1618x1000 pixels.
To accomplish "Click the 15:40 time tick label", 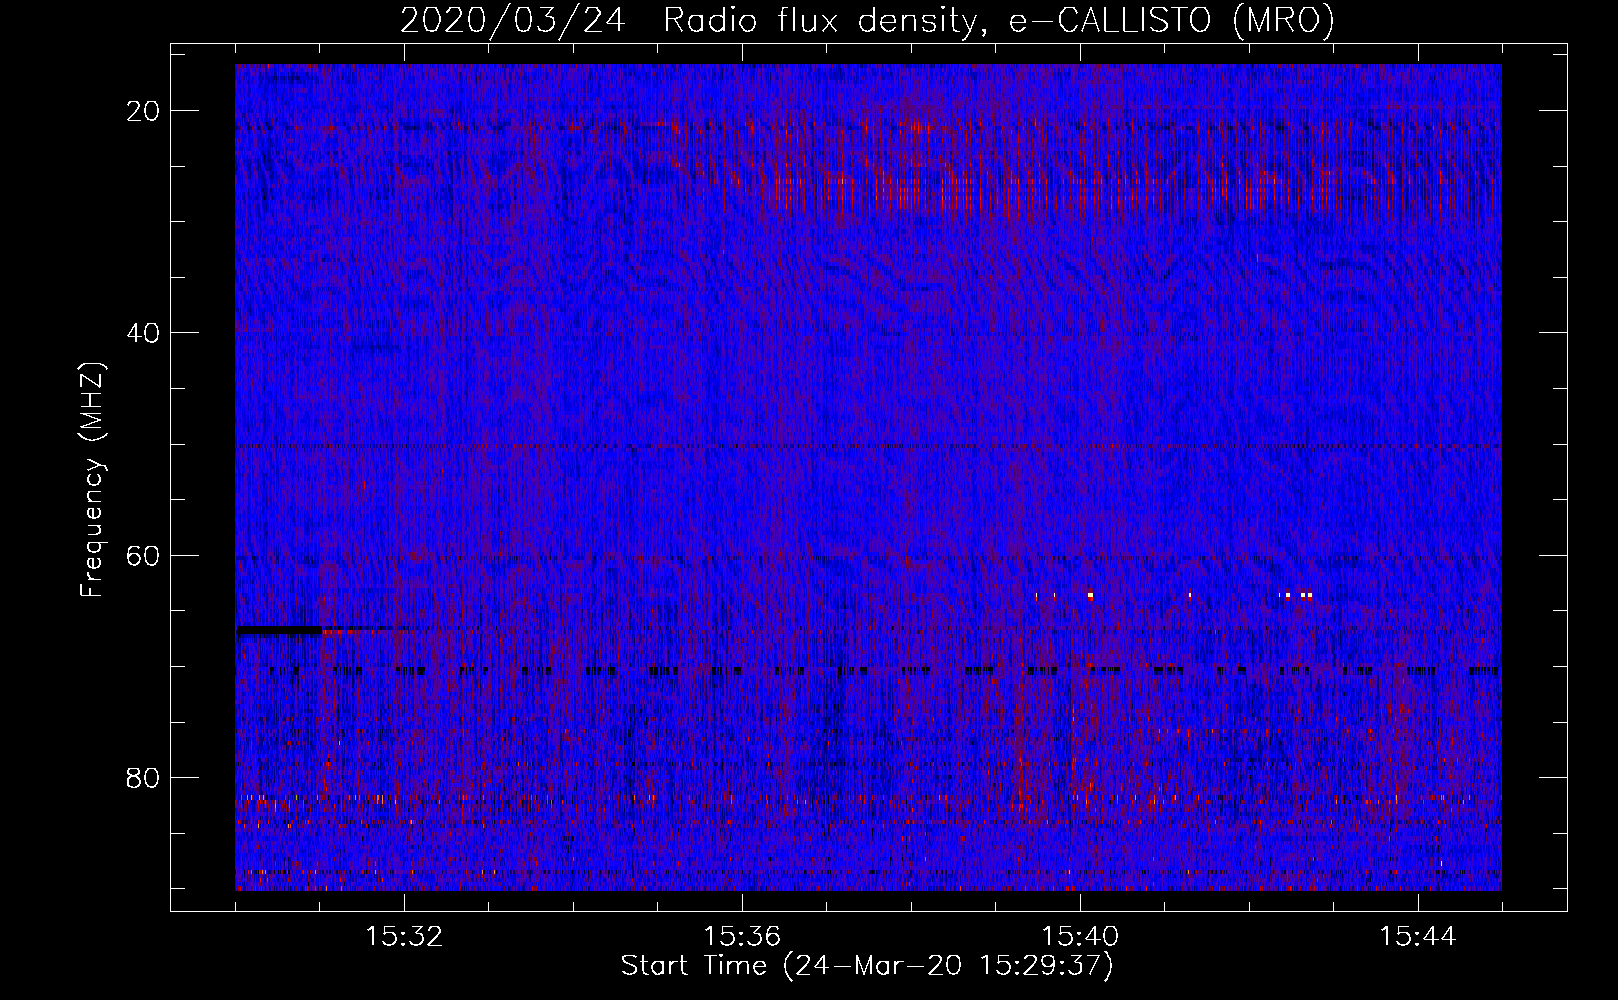I will point(1080,937).
